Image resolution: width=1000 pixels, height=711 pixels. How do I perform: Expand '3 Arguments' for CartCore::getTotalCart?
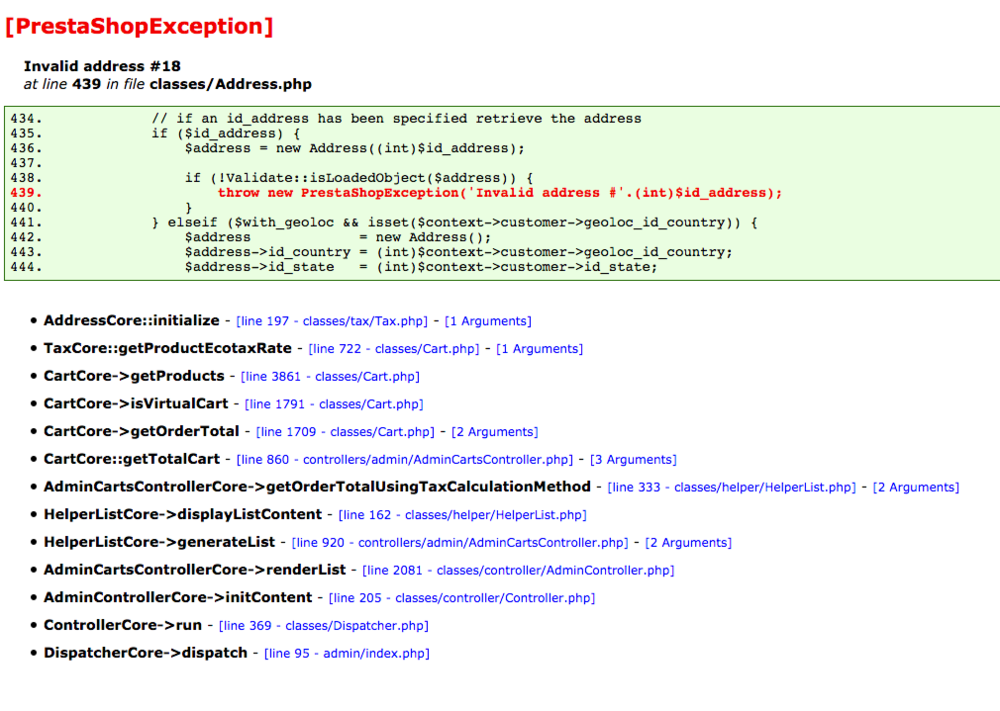(633, 460)
